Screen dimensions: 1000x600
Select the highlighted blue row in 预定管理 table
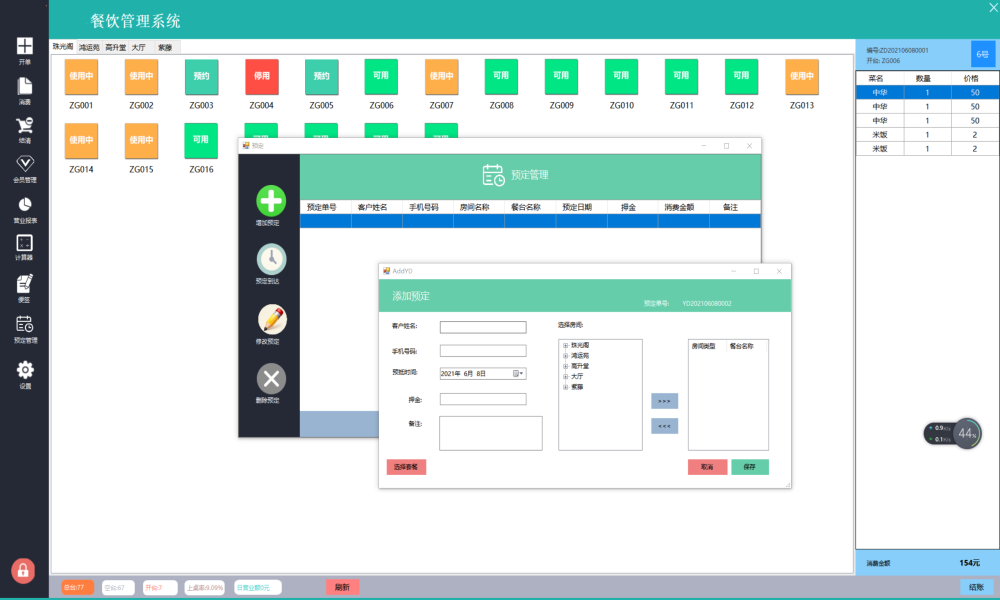[x=530, y=221]
